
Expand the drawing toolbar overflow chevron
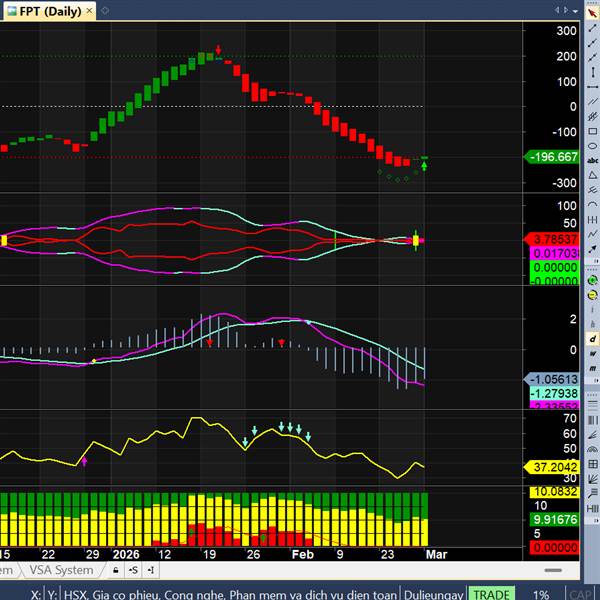[x=596, y=261]
